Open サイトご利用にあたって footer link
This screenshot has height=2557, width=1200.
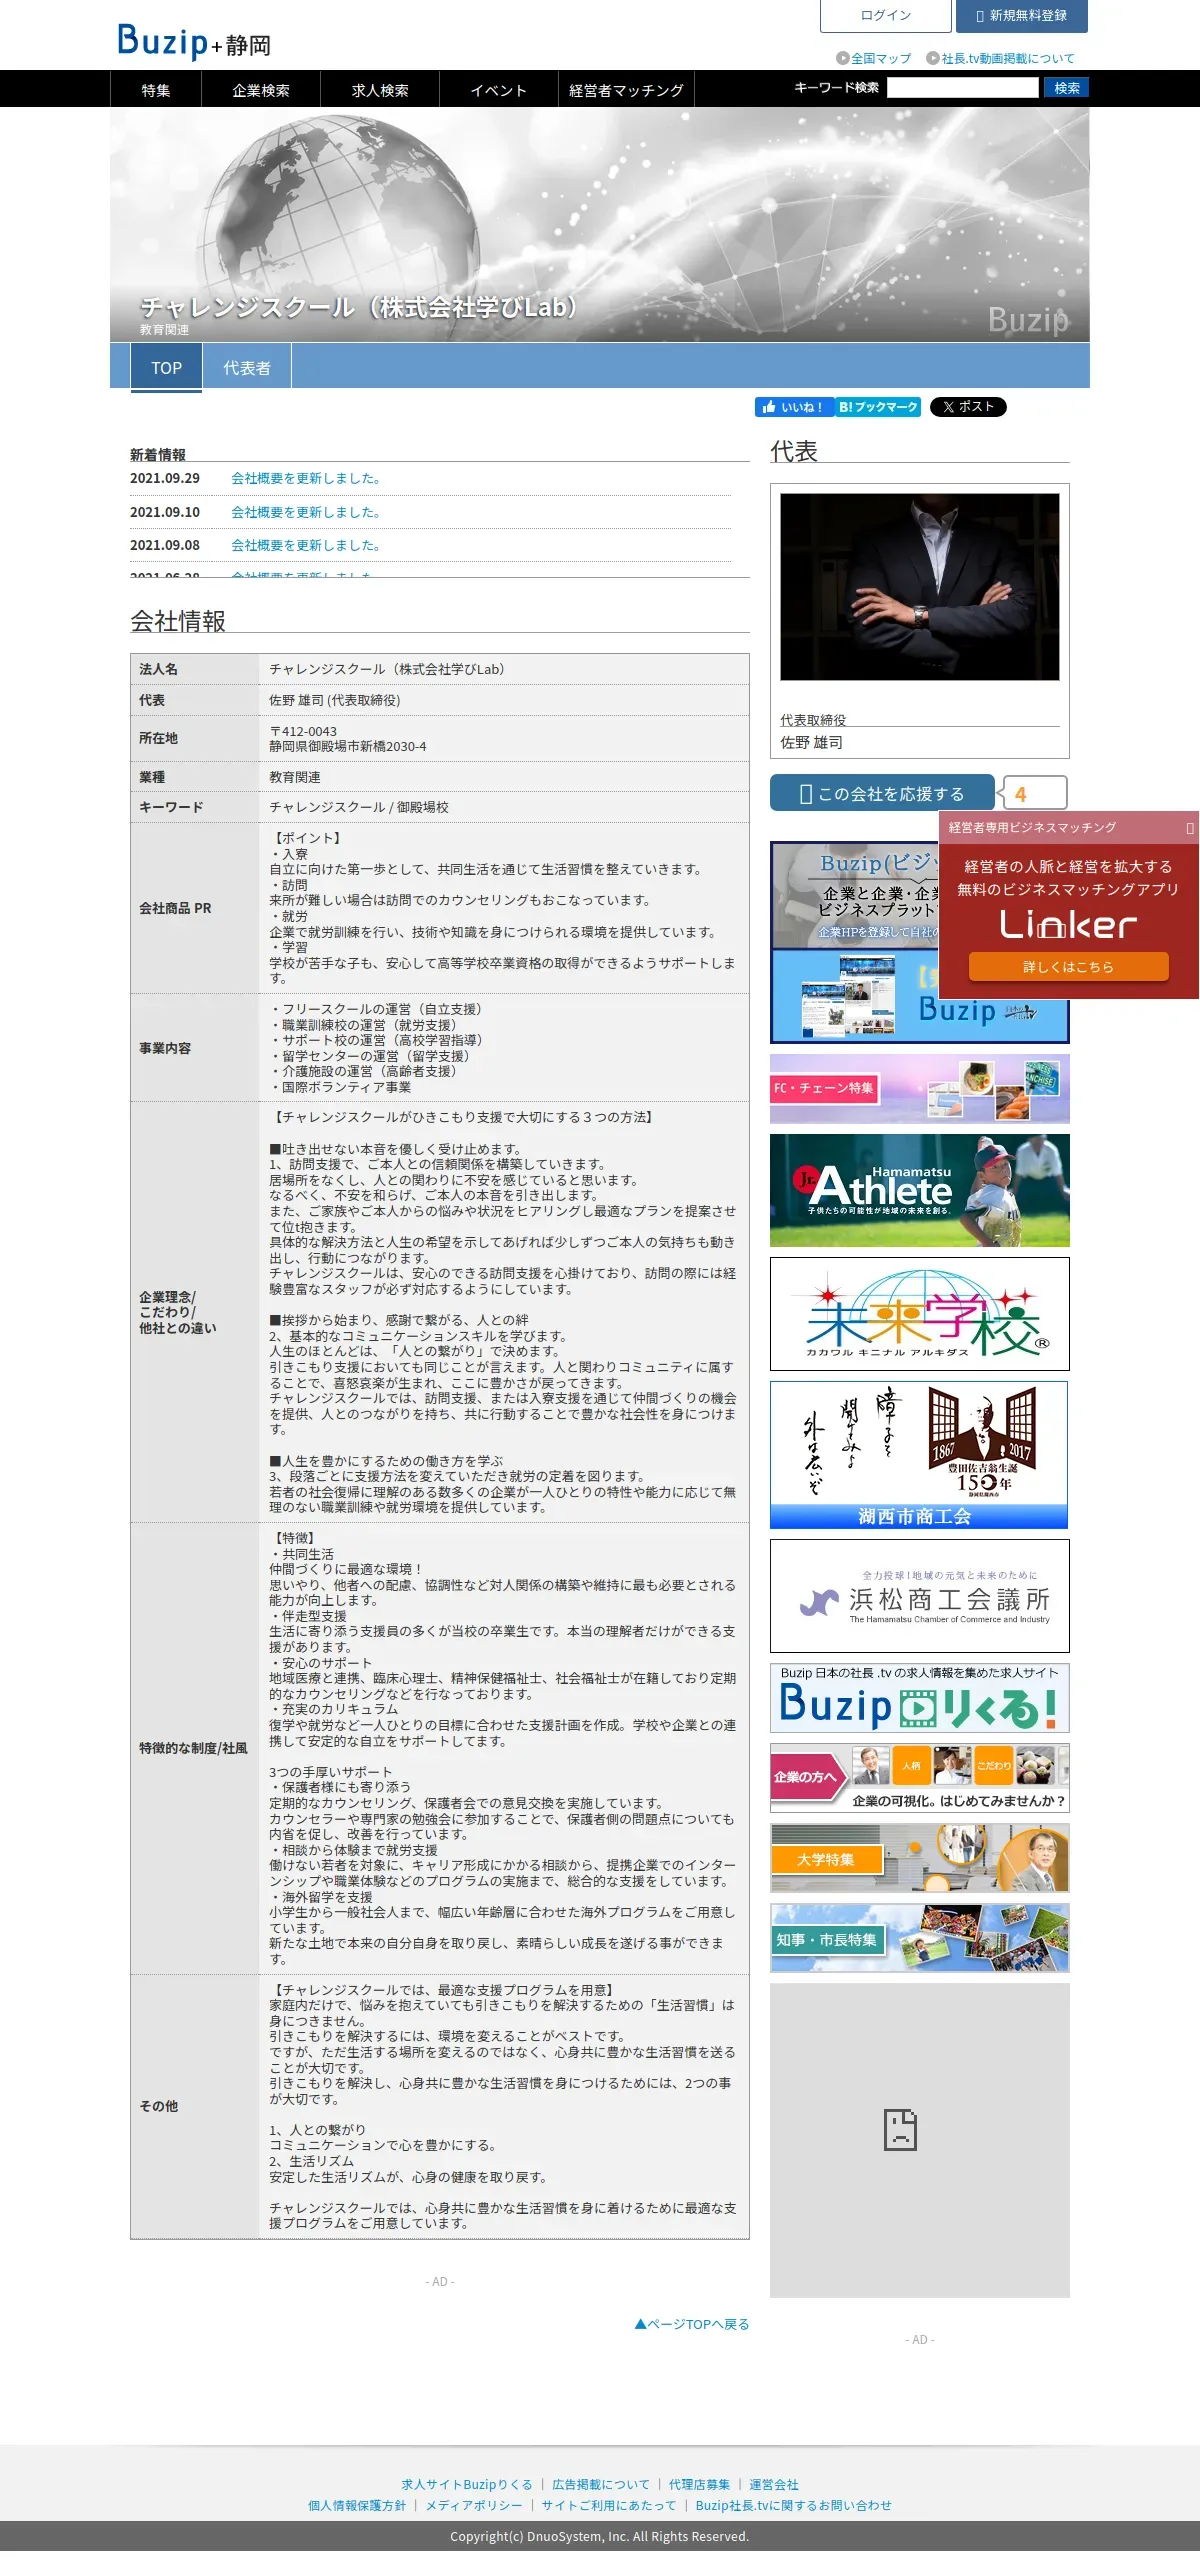[x=609, y=2505]
